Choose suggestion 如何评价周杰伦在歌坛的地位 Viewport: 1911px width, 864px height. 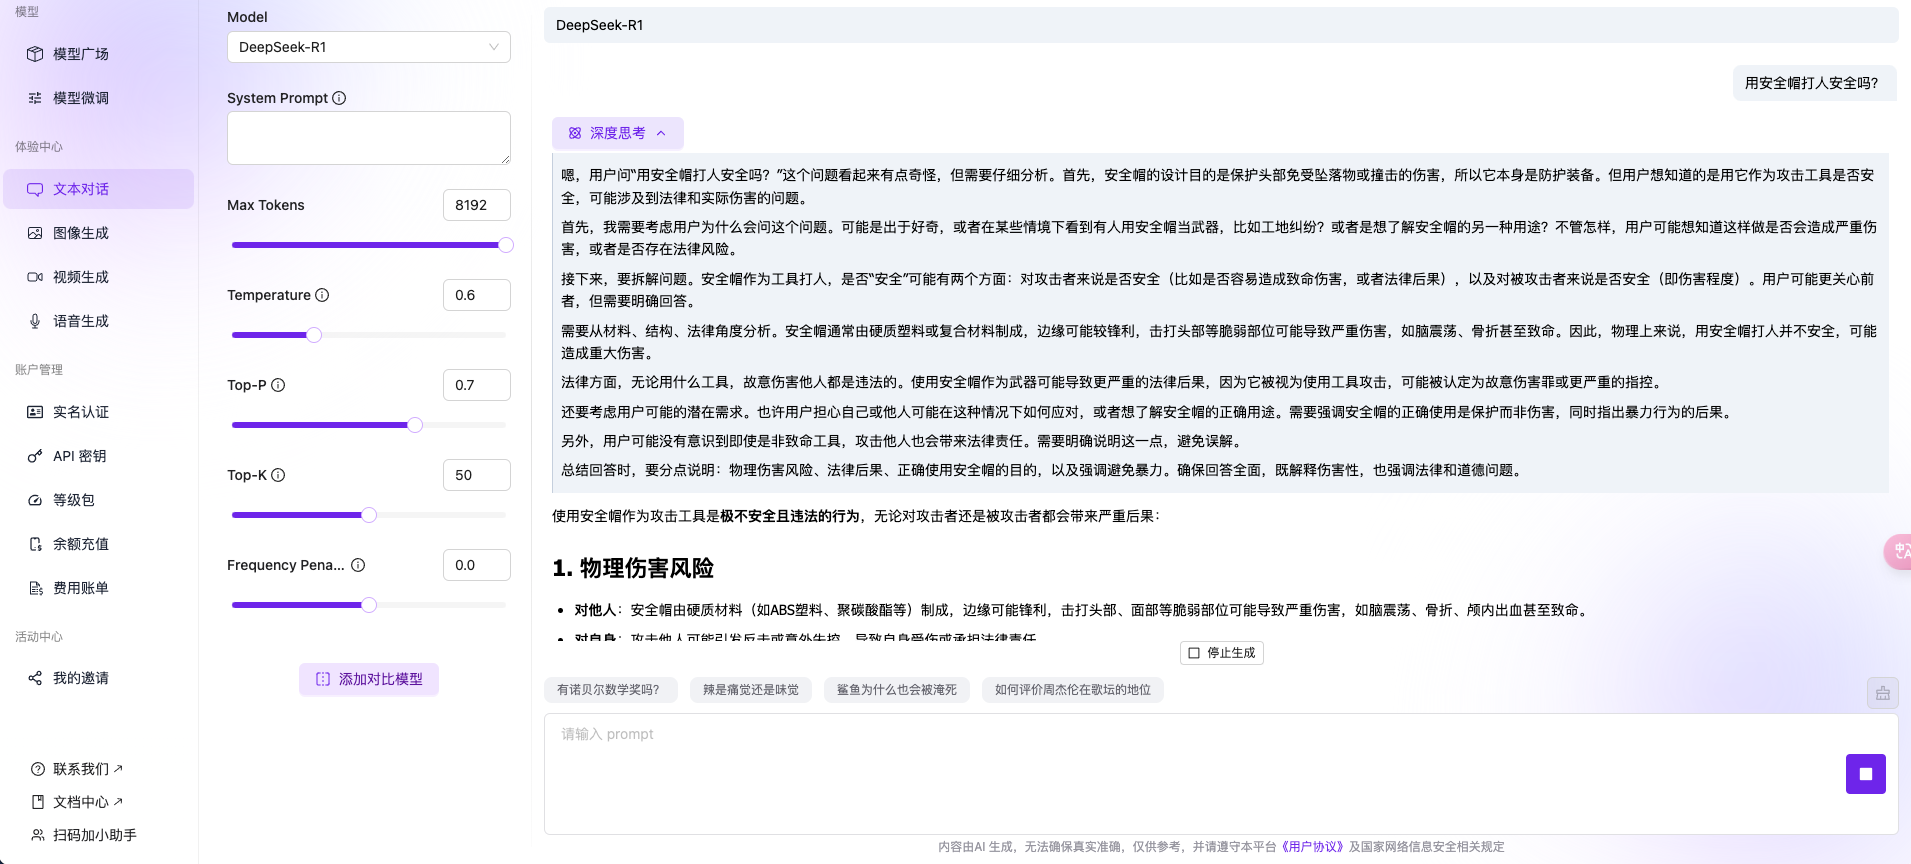point(1072,690)
